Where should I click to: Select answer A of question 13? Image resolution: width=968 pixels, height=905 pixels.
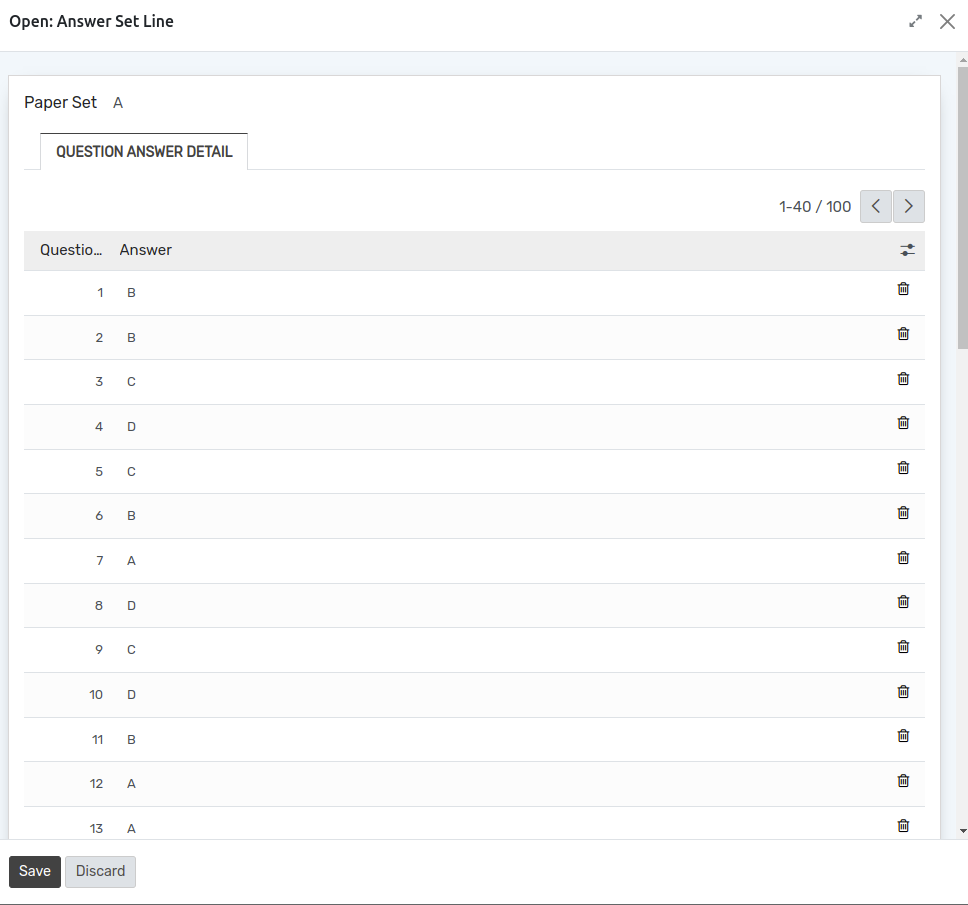click(x=131, y=829)
